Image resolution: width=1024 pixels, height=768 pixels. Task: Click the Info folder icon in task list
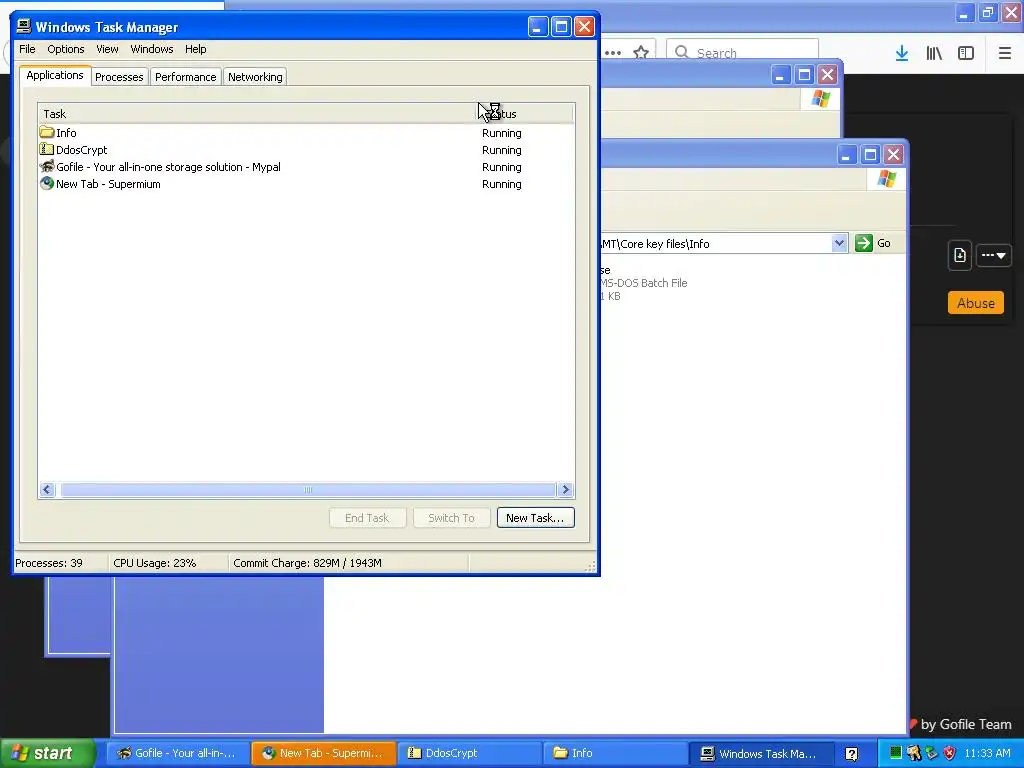tap(46, 133)
